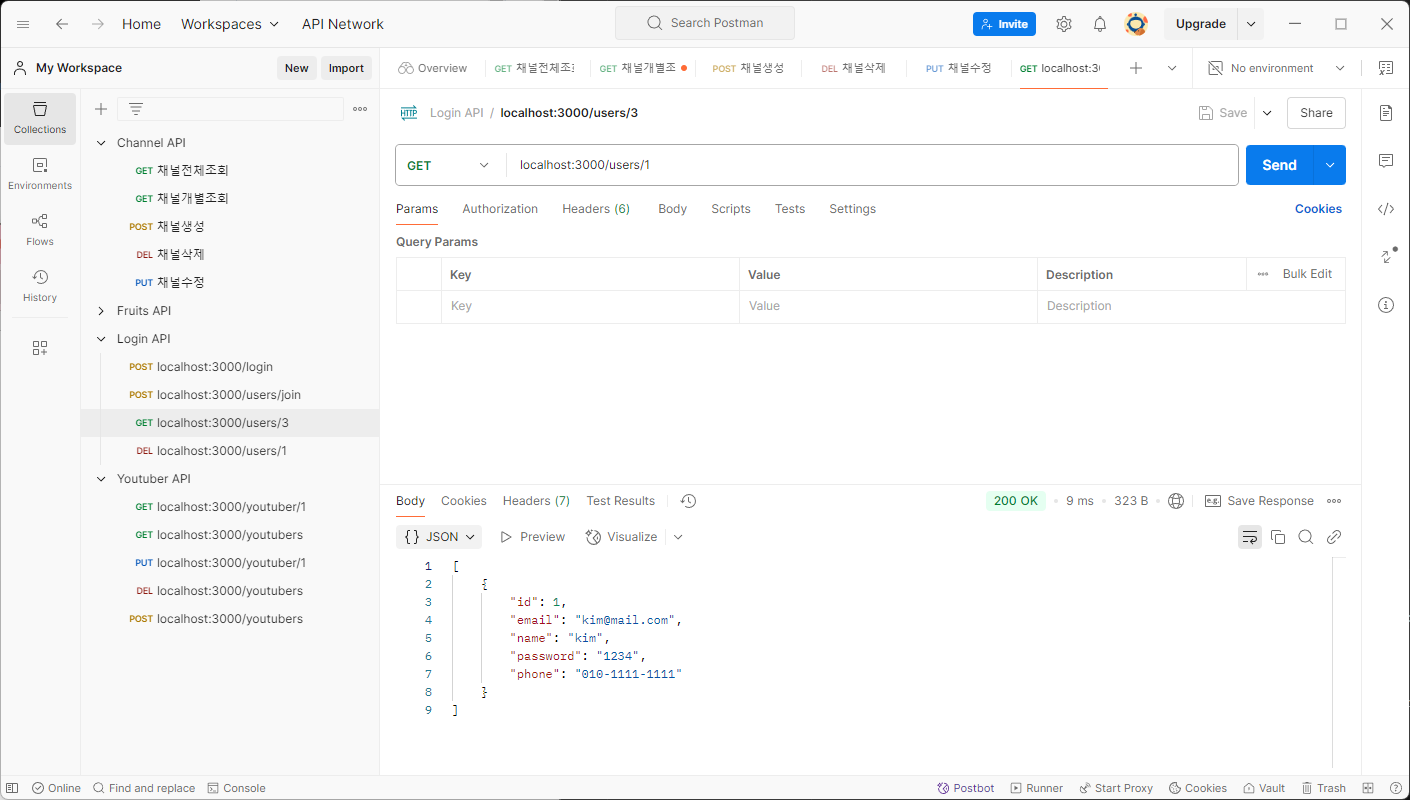This screenshot has width=1410, height=800.
Task: Open the hamburger menu icon
Action: coord(23,24)
